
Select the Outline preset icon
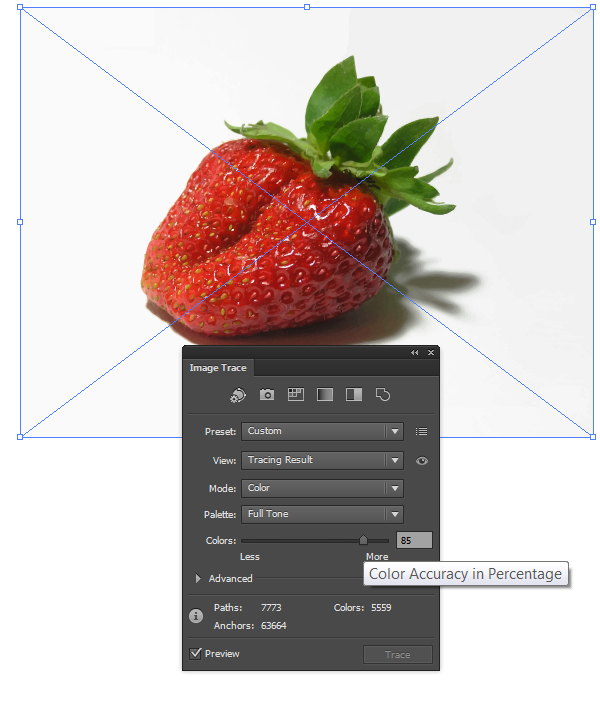[x=382, y=395]
